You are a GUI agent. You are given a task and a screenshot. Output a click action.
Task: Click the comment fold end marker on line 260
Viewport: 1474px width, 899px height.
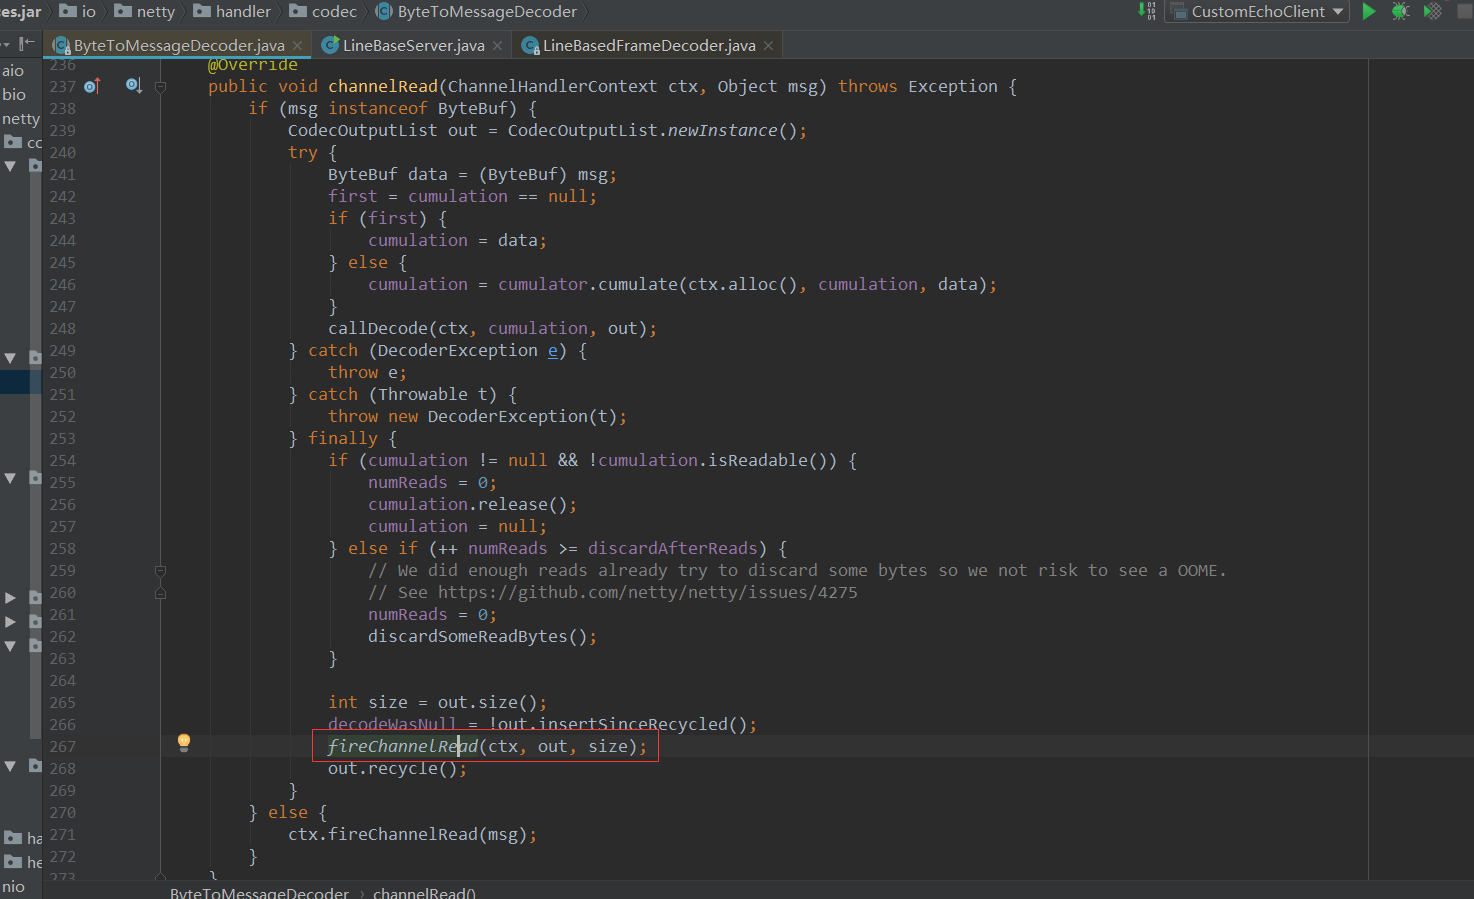tap(160, 593)
